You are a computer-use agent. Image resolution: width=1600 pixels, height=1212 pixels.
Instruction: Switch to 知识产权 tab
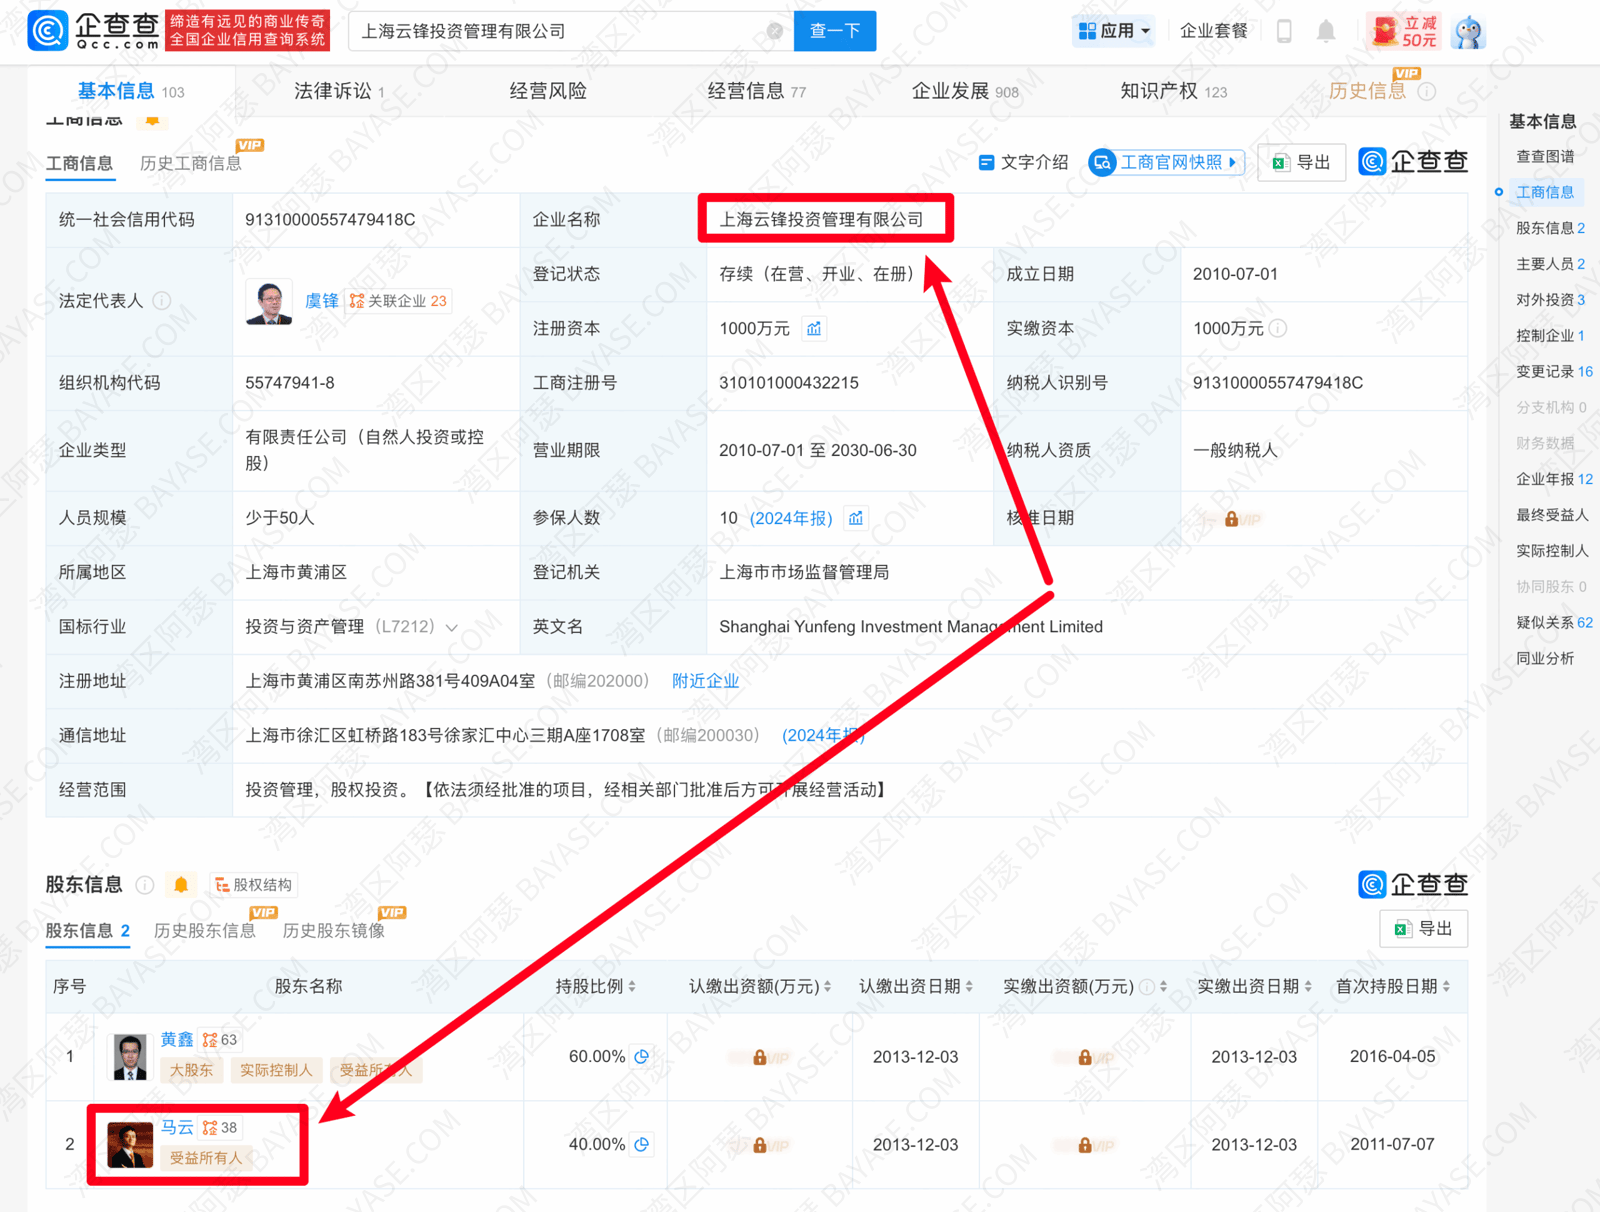pos(1174,92)
